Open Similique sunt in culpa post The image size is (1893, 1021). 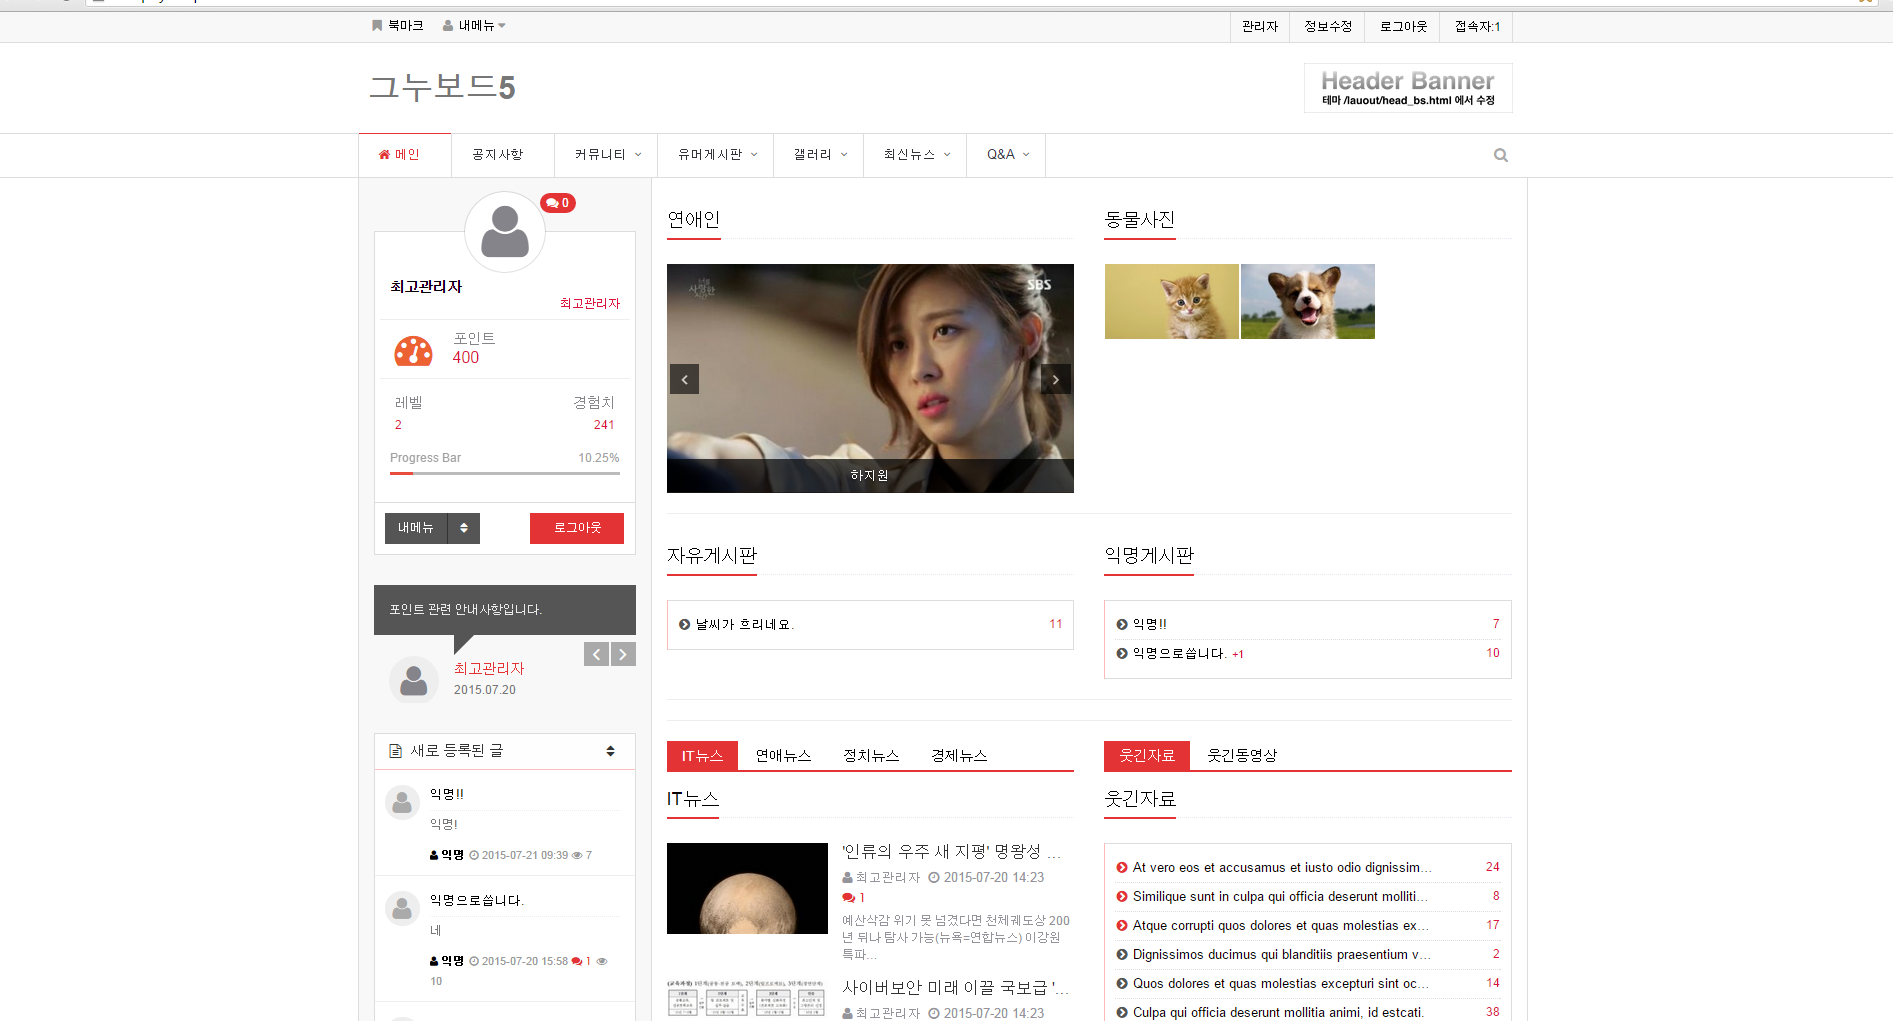[x=1281, y=897]
